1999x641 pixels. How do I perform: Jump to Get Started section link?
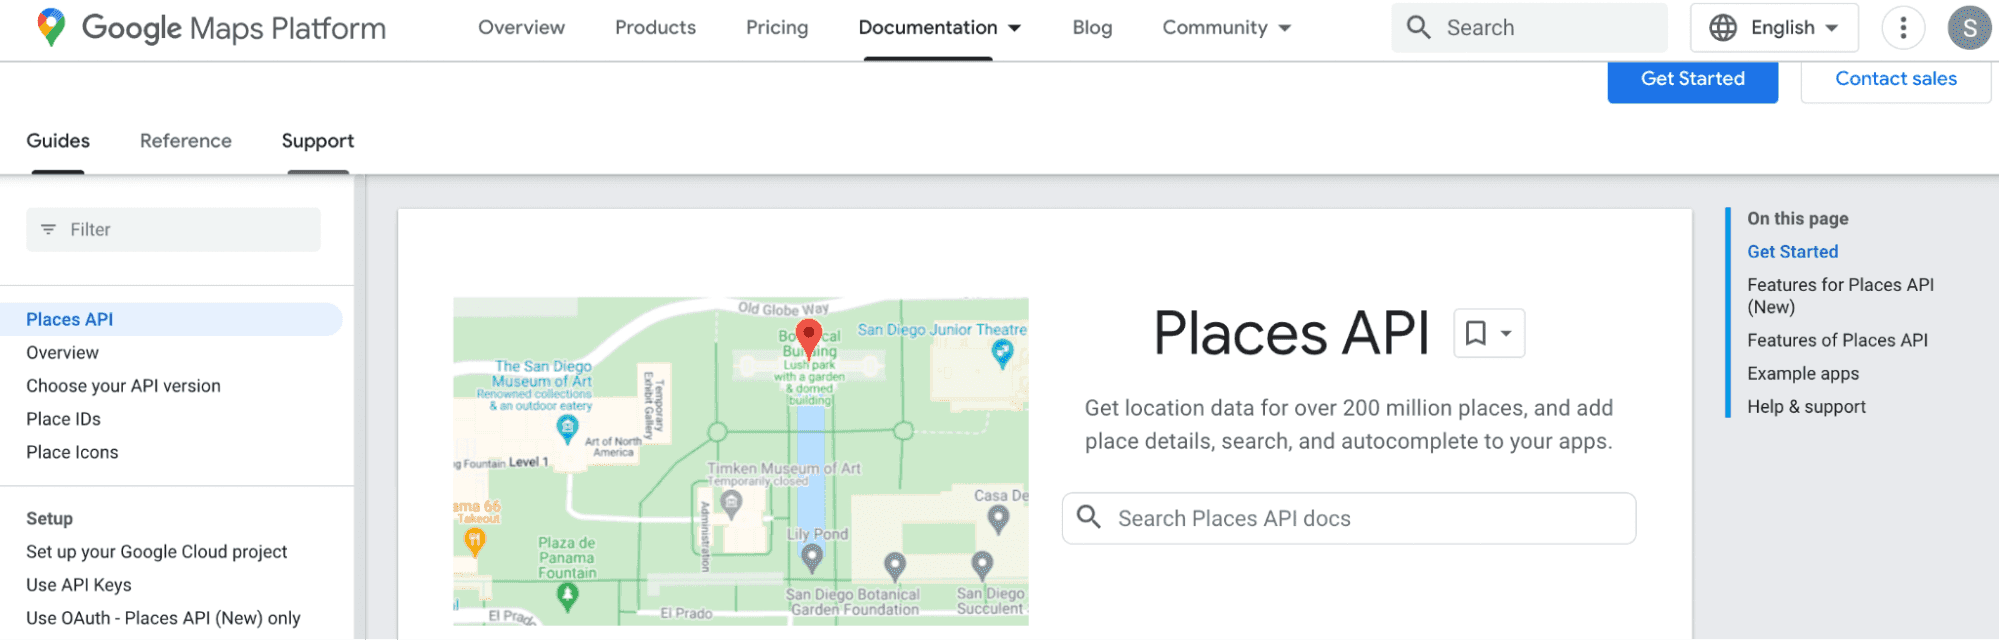tap(1792, 252)
